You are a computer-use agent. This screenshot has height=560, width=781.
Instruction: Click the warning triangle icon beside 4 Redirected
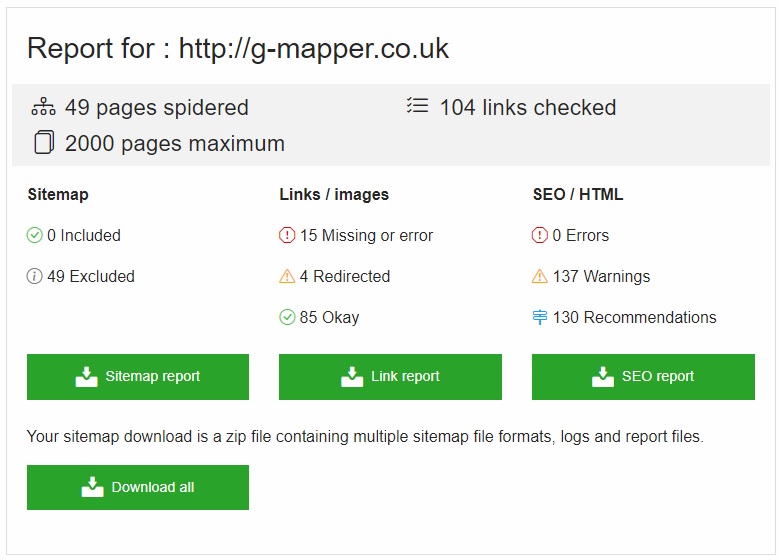point(287,277)
